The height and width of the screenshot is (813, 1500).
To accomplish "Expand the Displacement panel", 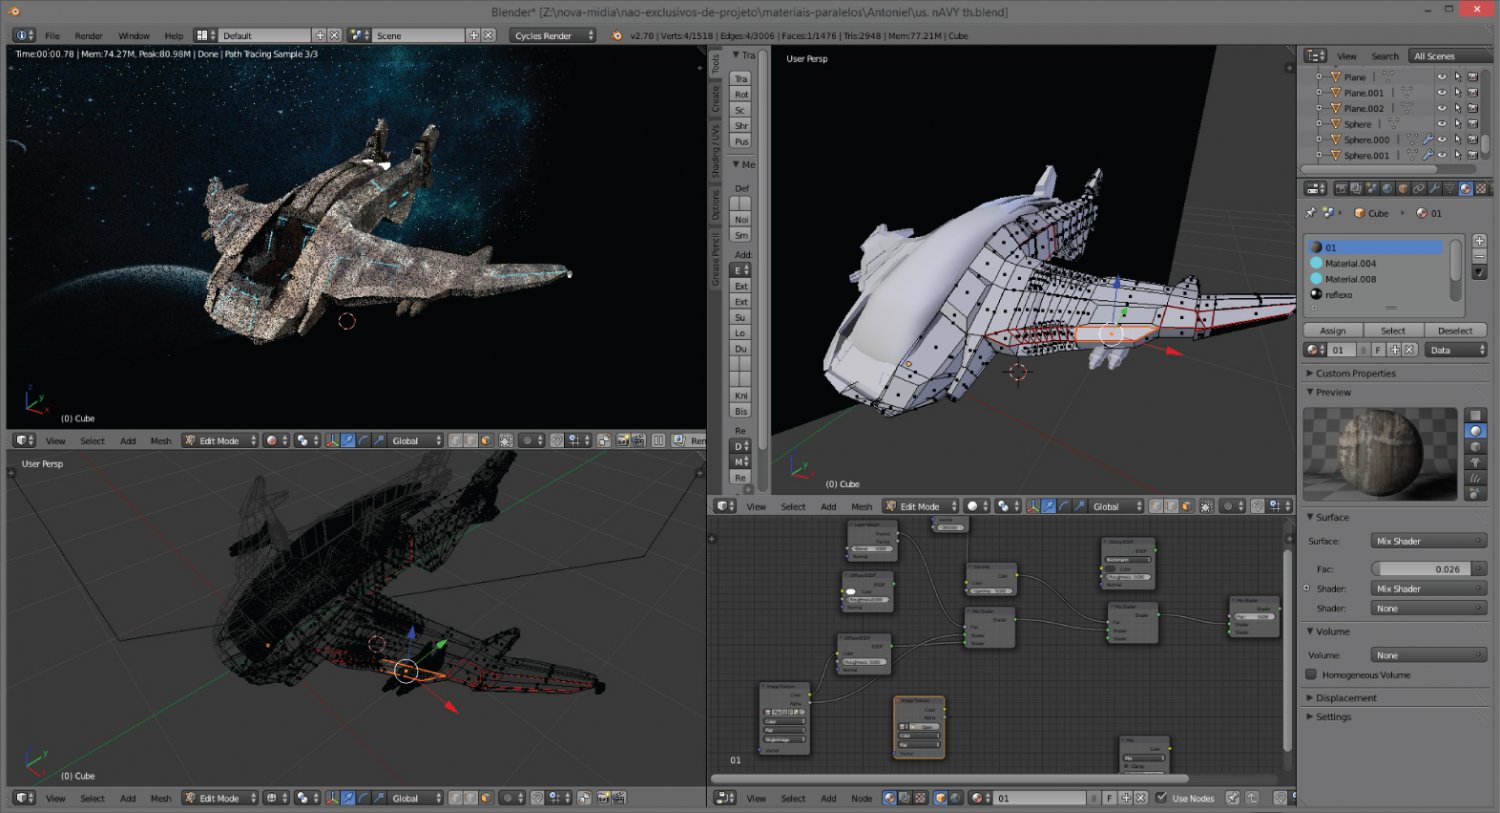I will tap(1346, 698).
